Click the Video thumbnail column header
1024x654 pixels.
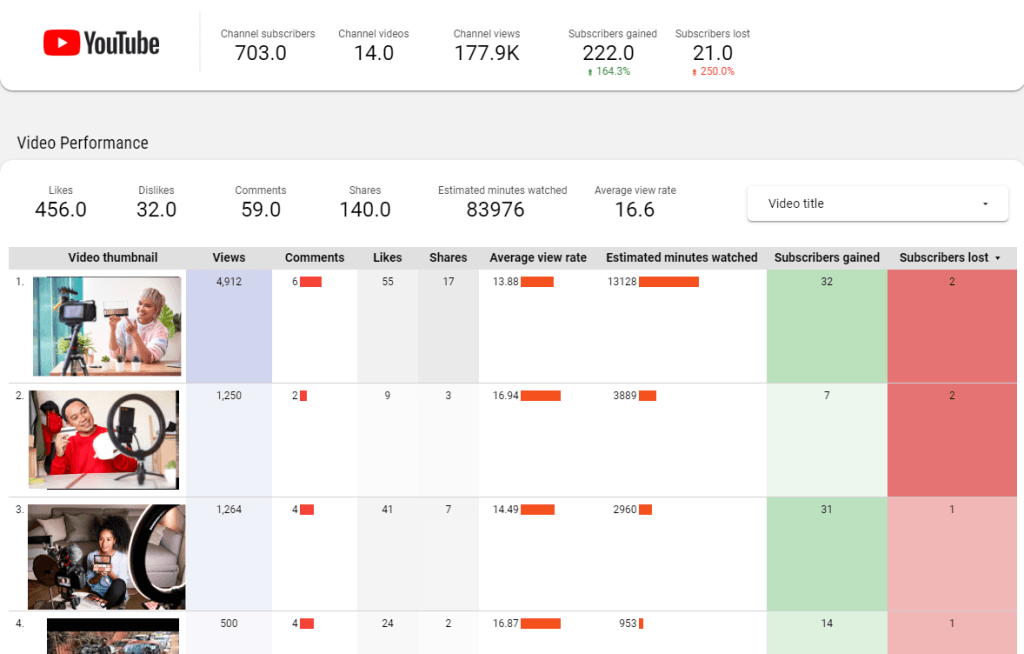[113, 258]
